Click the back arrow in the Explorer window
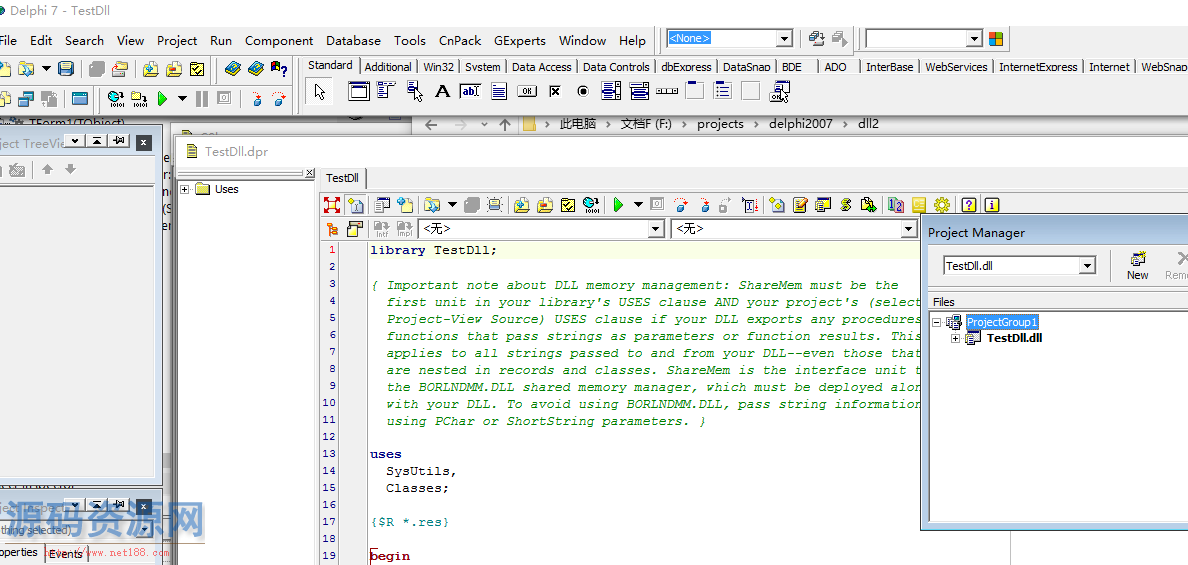This screenshot has height=565, width=1188. coord(431,124)
